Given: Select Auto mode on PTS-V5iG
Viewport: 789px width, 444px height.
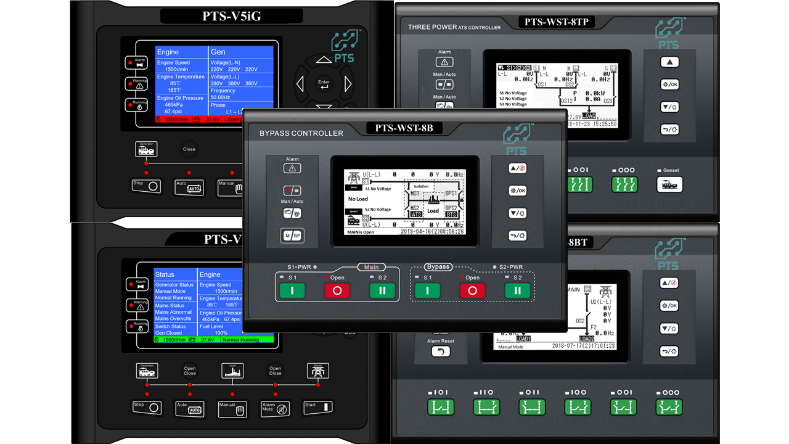Looking at the screenshot, I should pyautogui.click(x=191, y=186).
